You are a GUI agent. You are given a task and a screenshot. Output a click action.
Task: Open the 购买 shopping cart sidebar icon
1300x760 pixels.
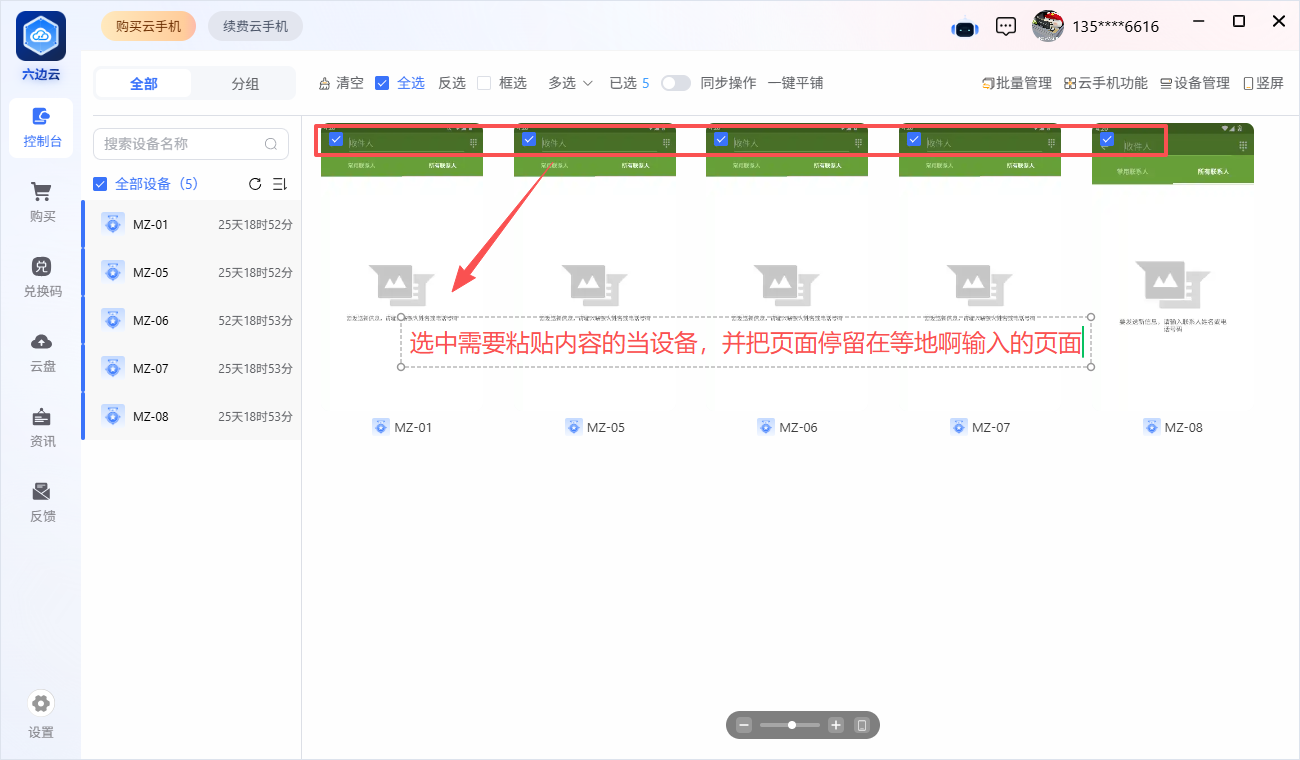[41, 192]
